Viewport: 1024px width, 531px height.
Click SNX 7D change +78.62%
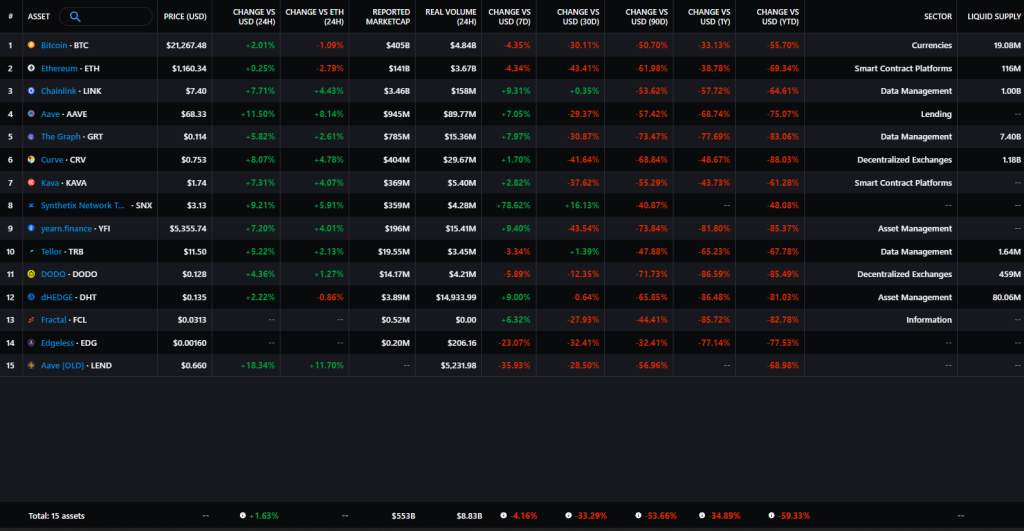click(513, 205)
